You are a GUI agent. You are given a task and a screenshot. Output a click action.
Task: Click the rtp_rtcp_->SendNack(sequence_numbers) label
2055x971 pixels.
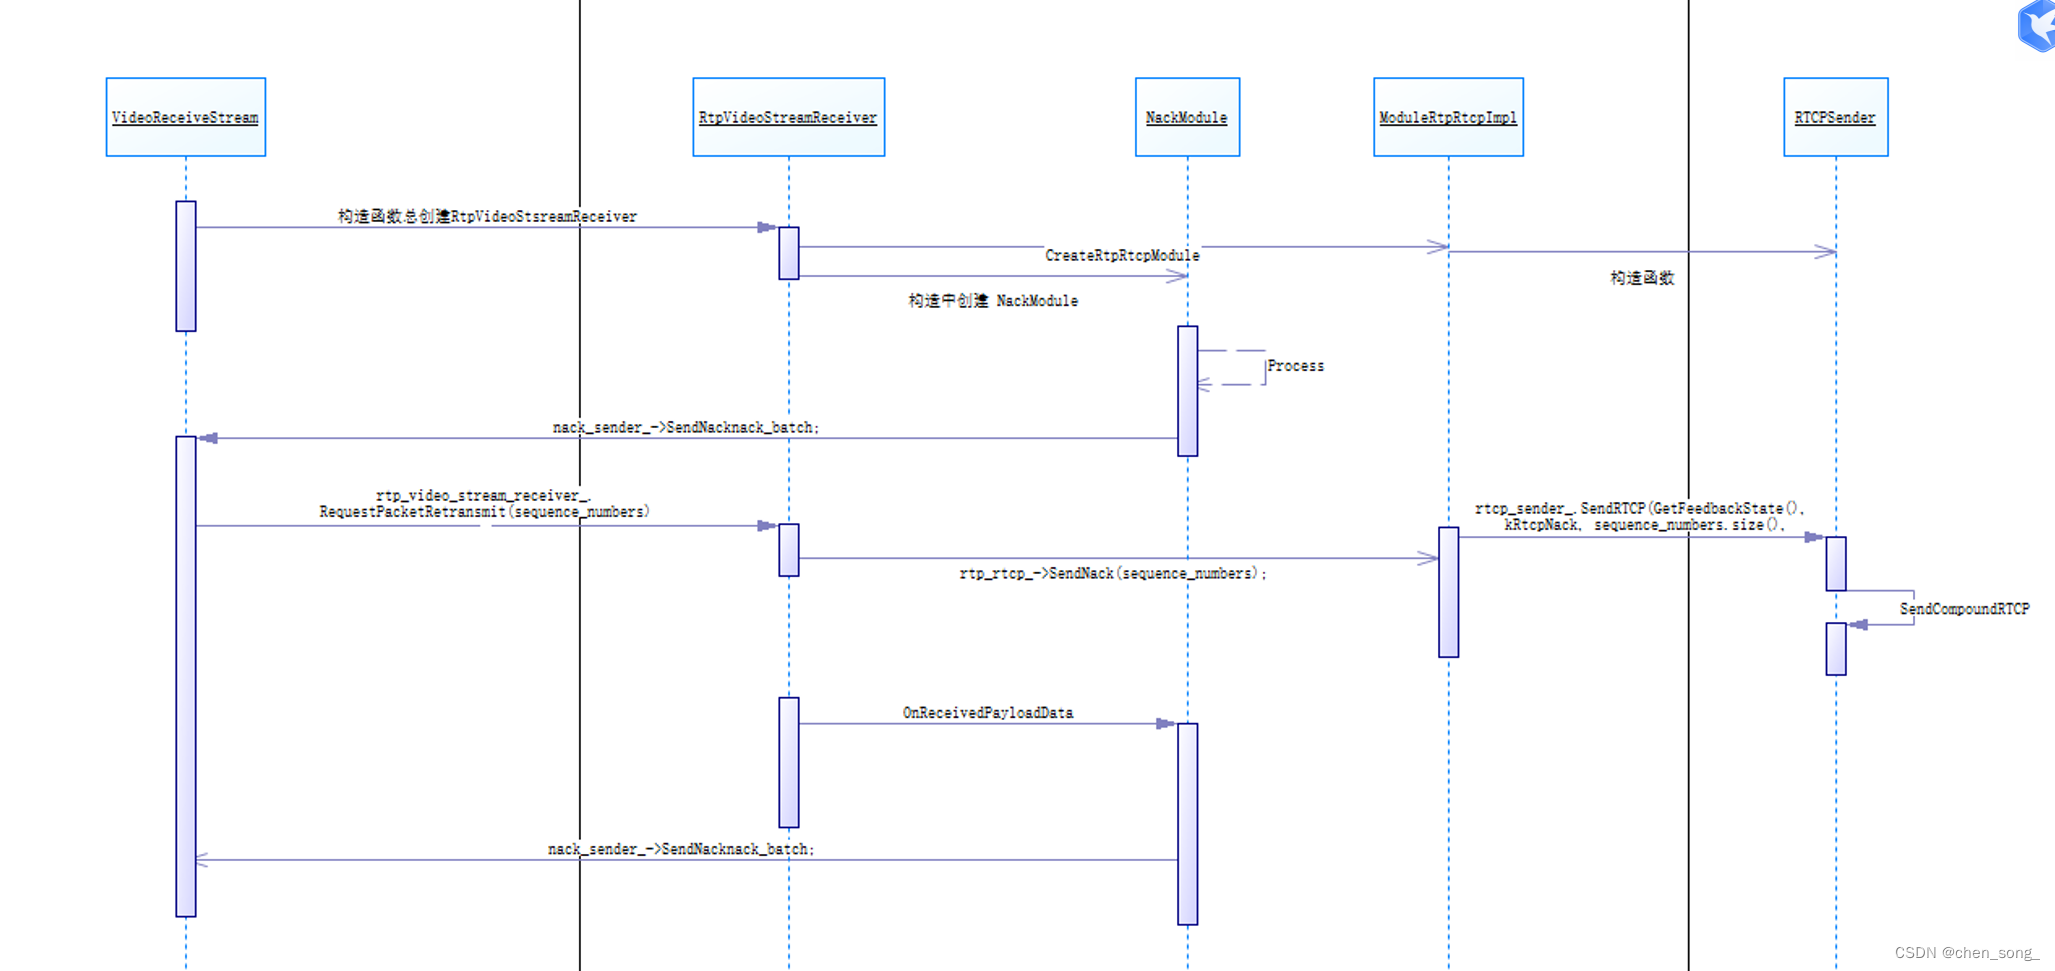coord(1113,573)
